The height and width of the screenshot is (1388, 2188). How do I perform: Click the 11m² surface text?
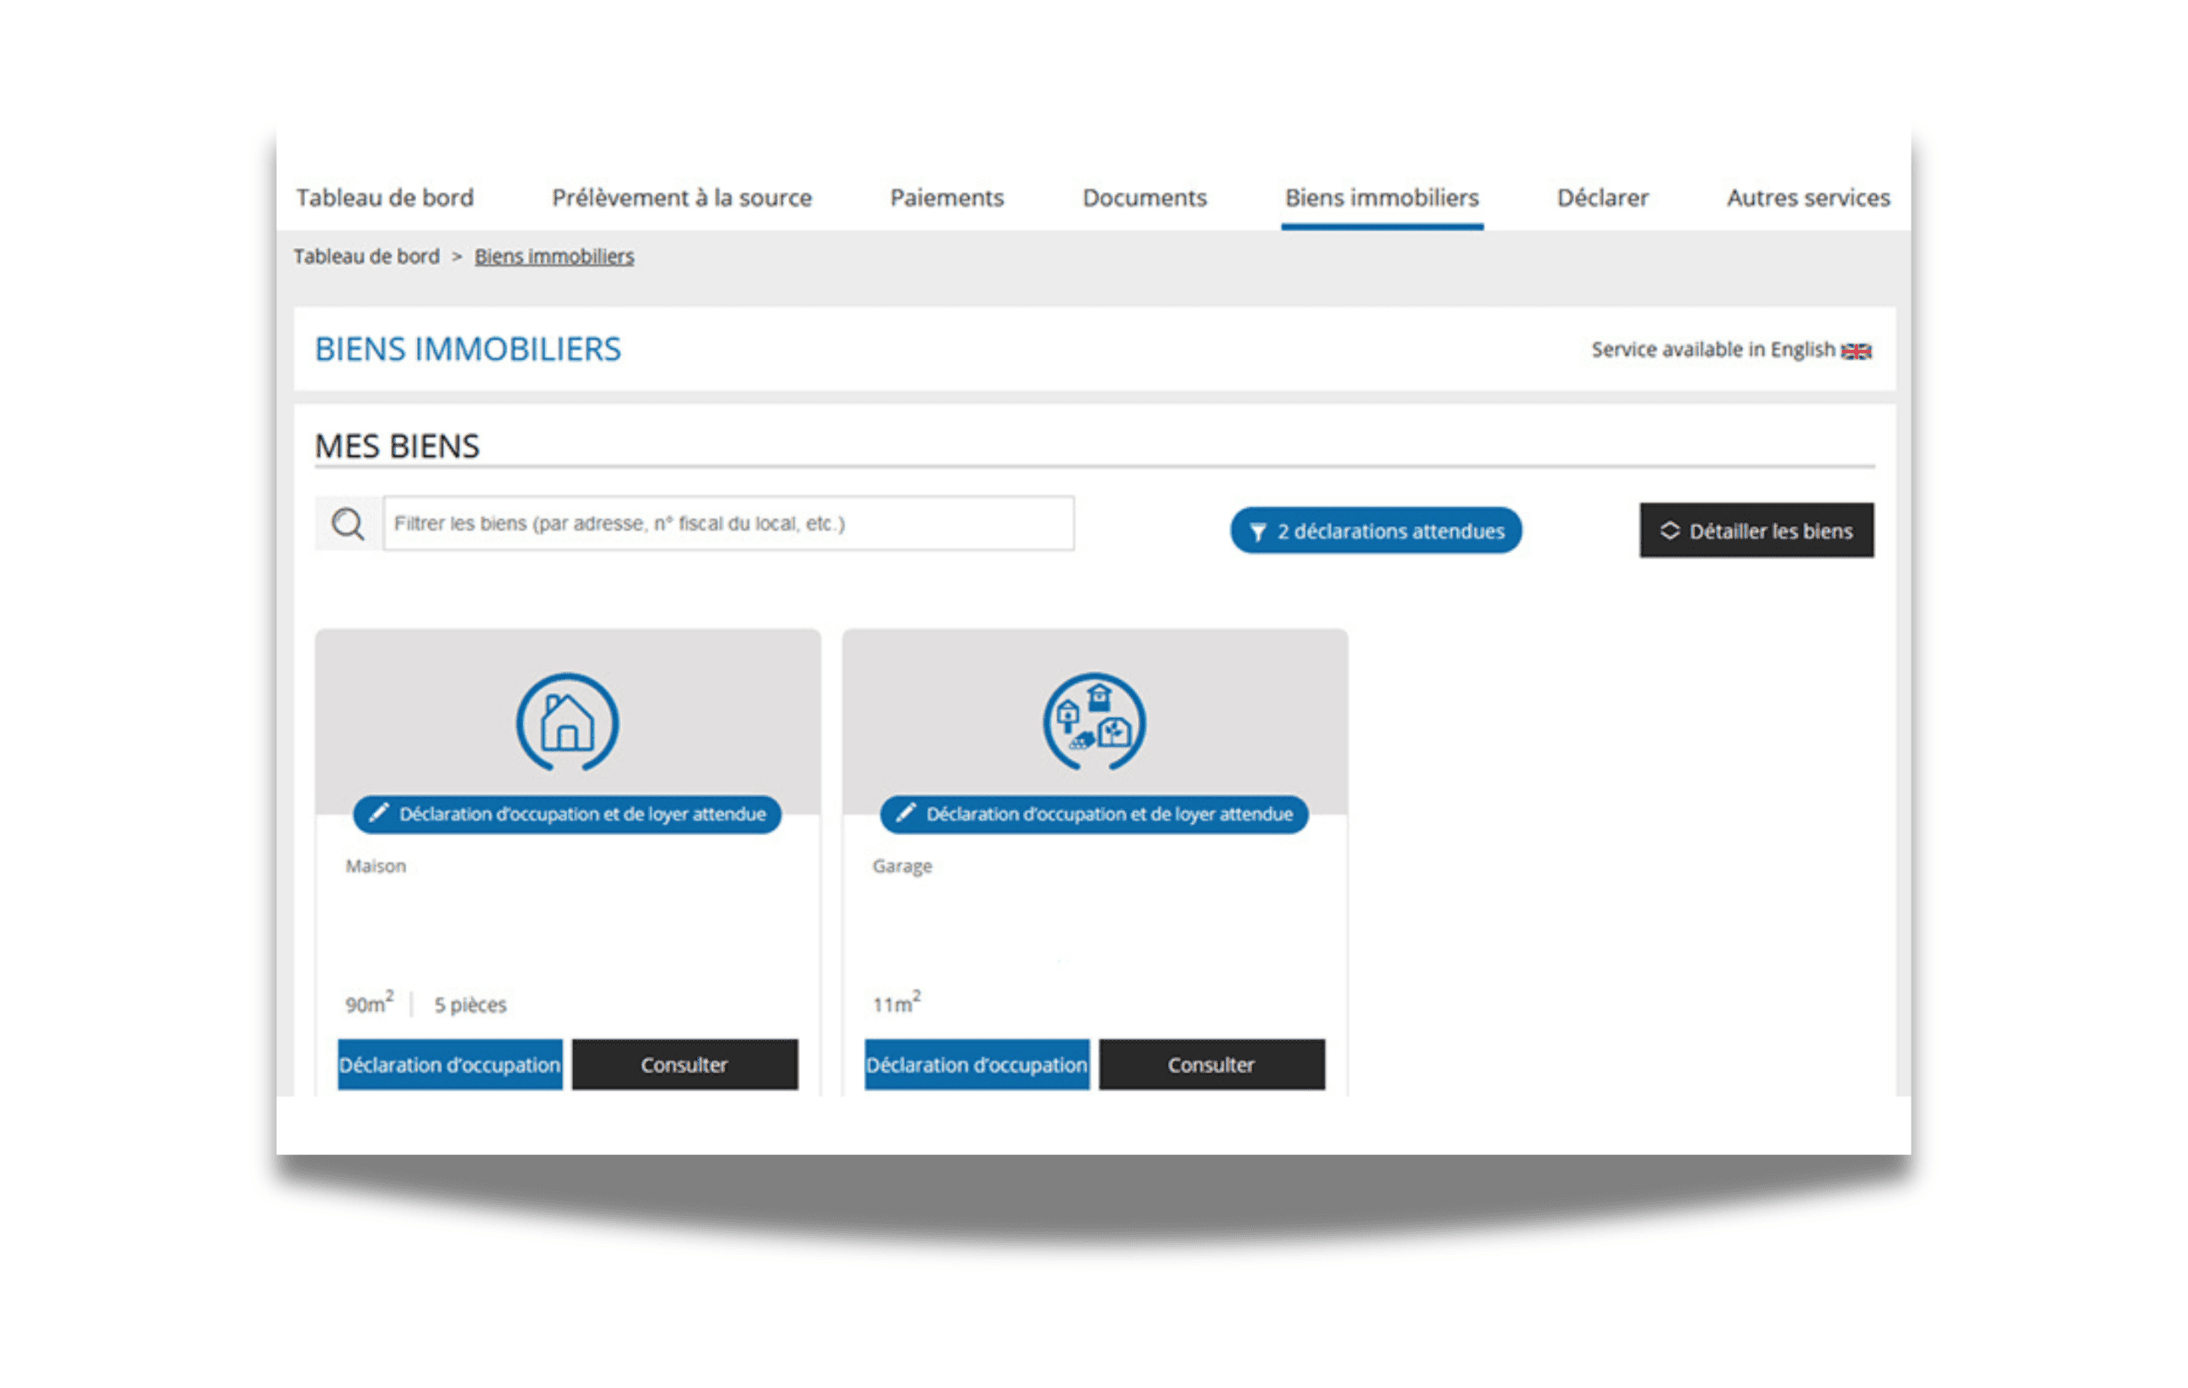[896, 1003]
